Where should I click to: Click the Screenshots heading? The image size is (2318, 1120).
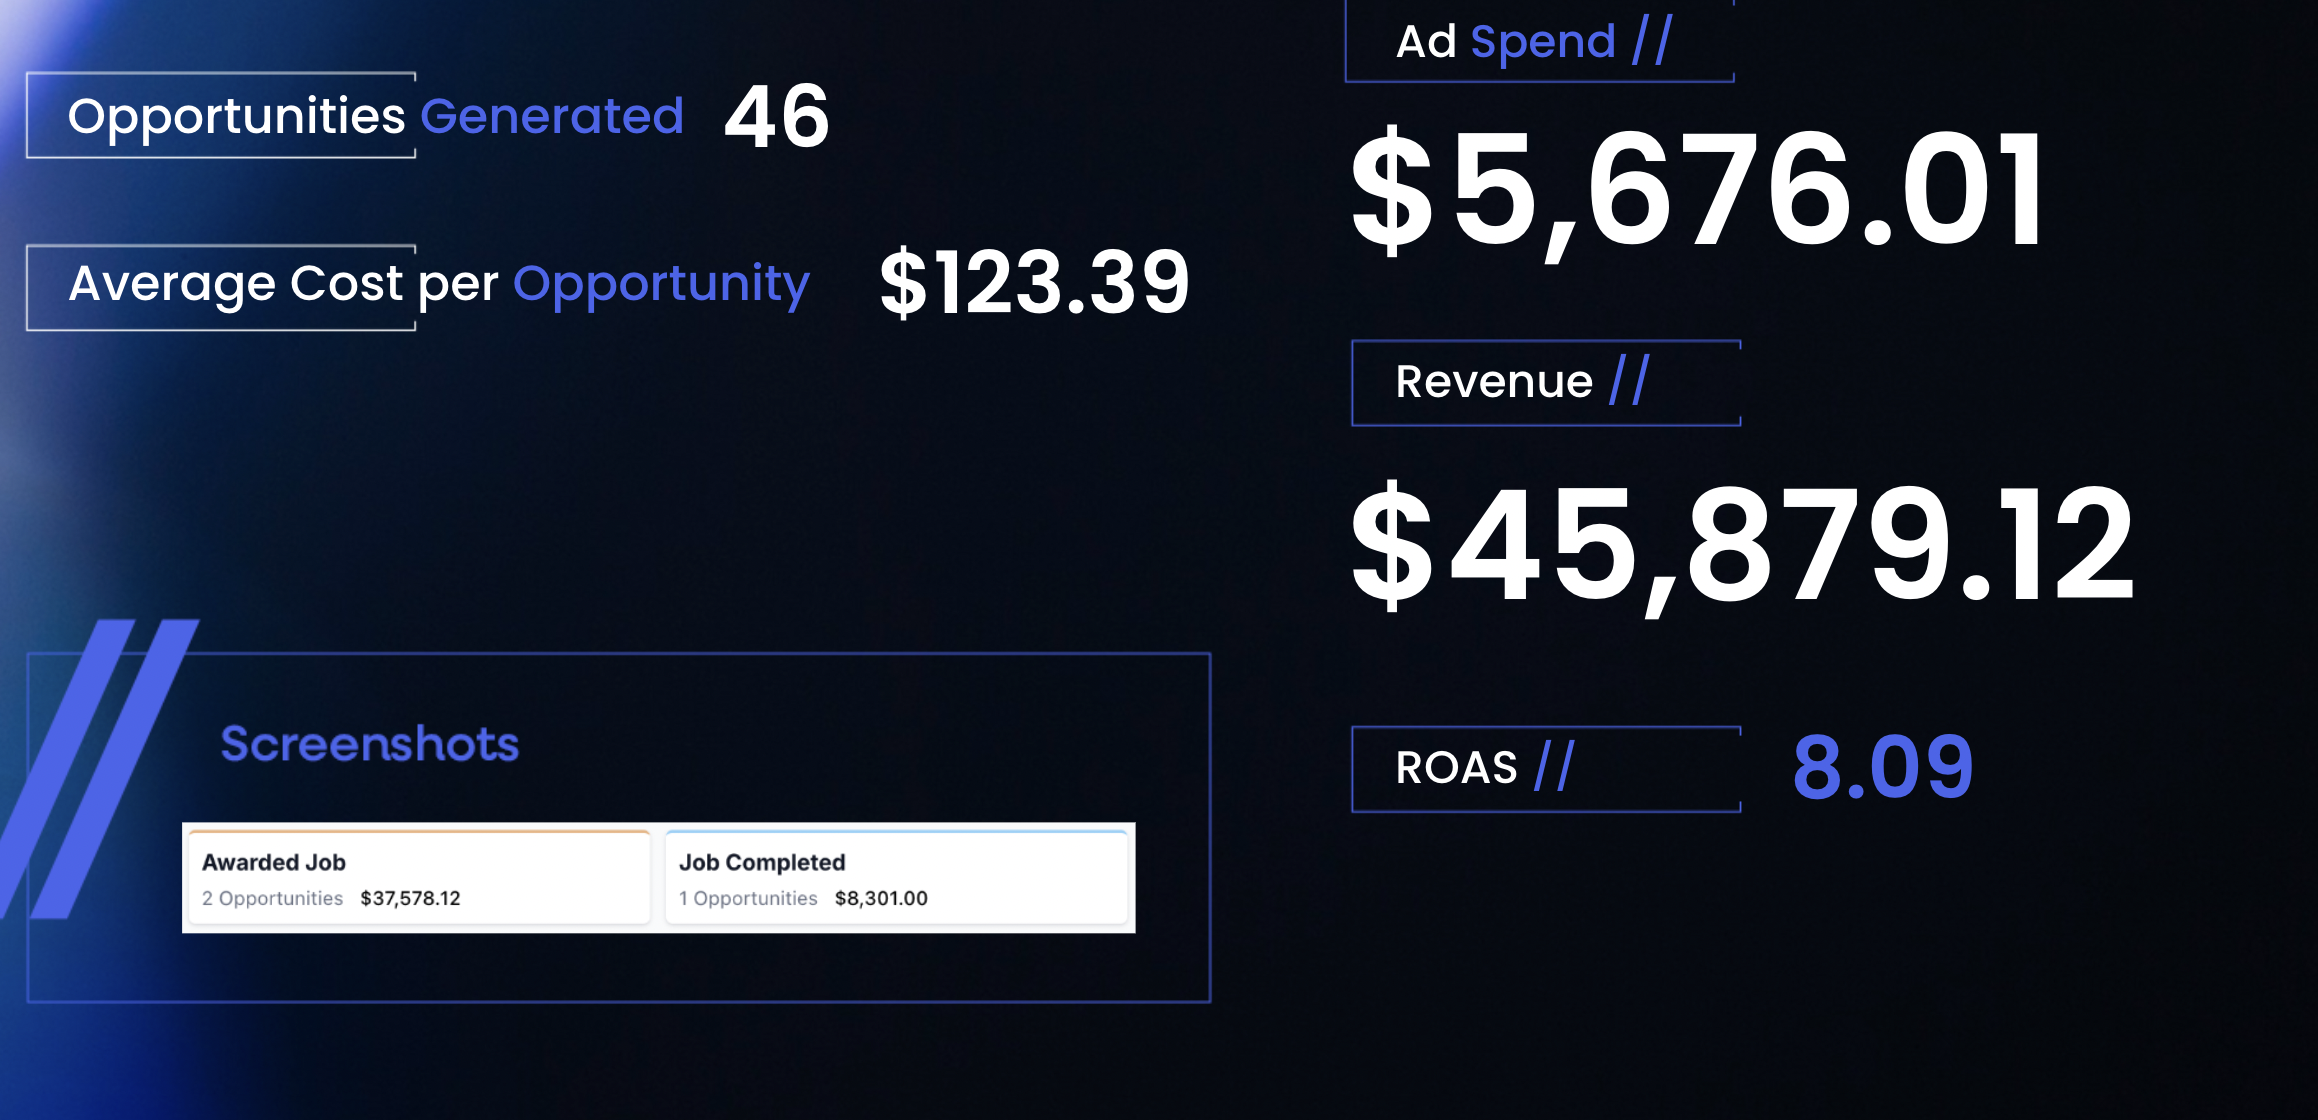pyautogui.click(x=370, y=744)
